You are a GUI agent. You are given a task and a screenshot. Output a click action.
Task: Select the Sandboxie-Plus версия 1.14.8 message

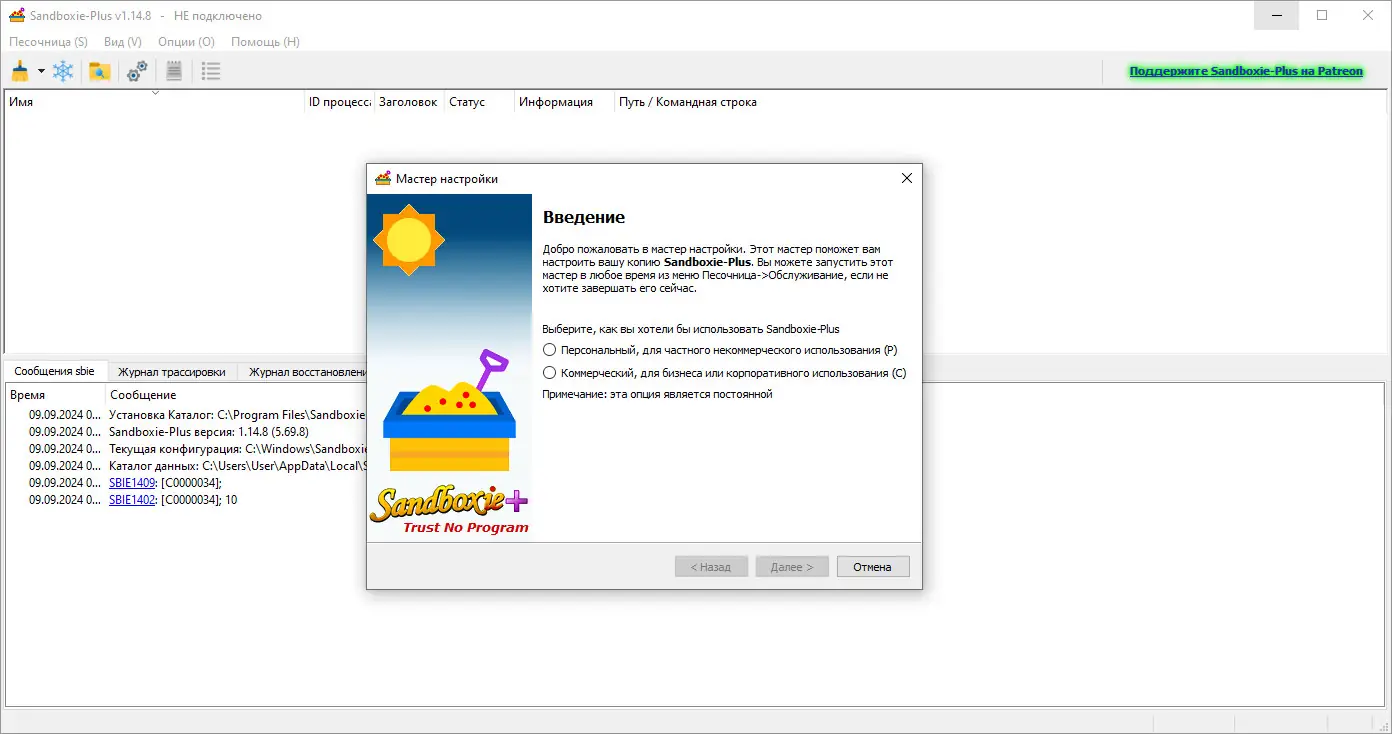point(209,432)
